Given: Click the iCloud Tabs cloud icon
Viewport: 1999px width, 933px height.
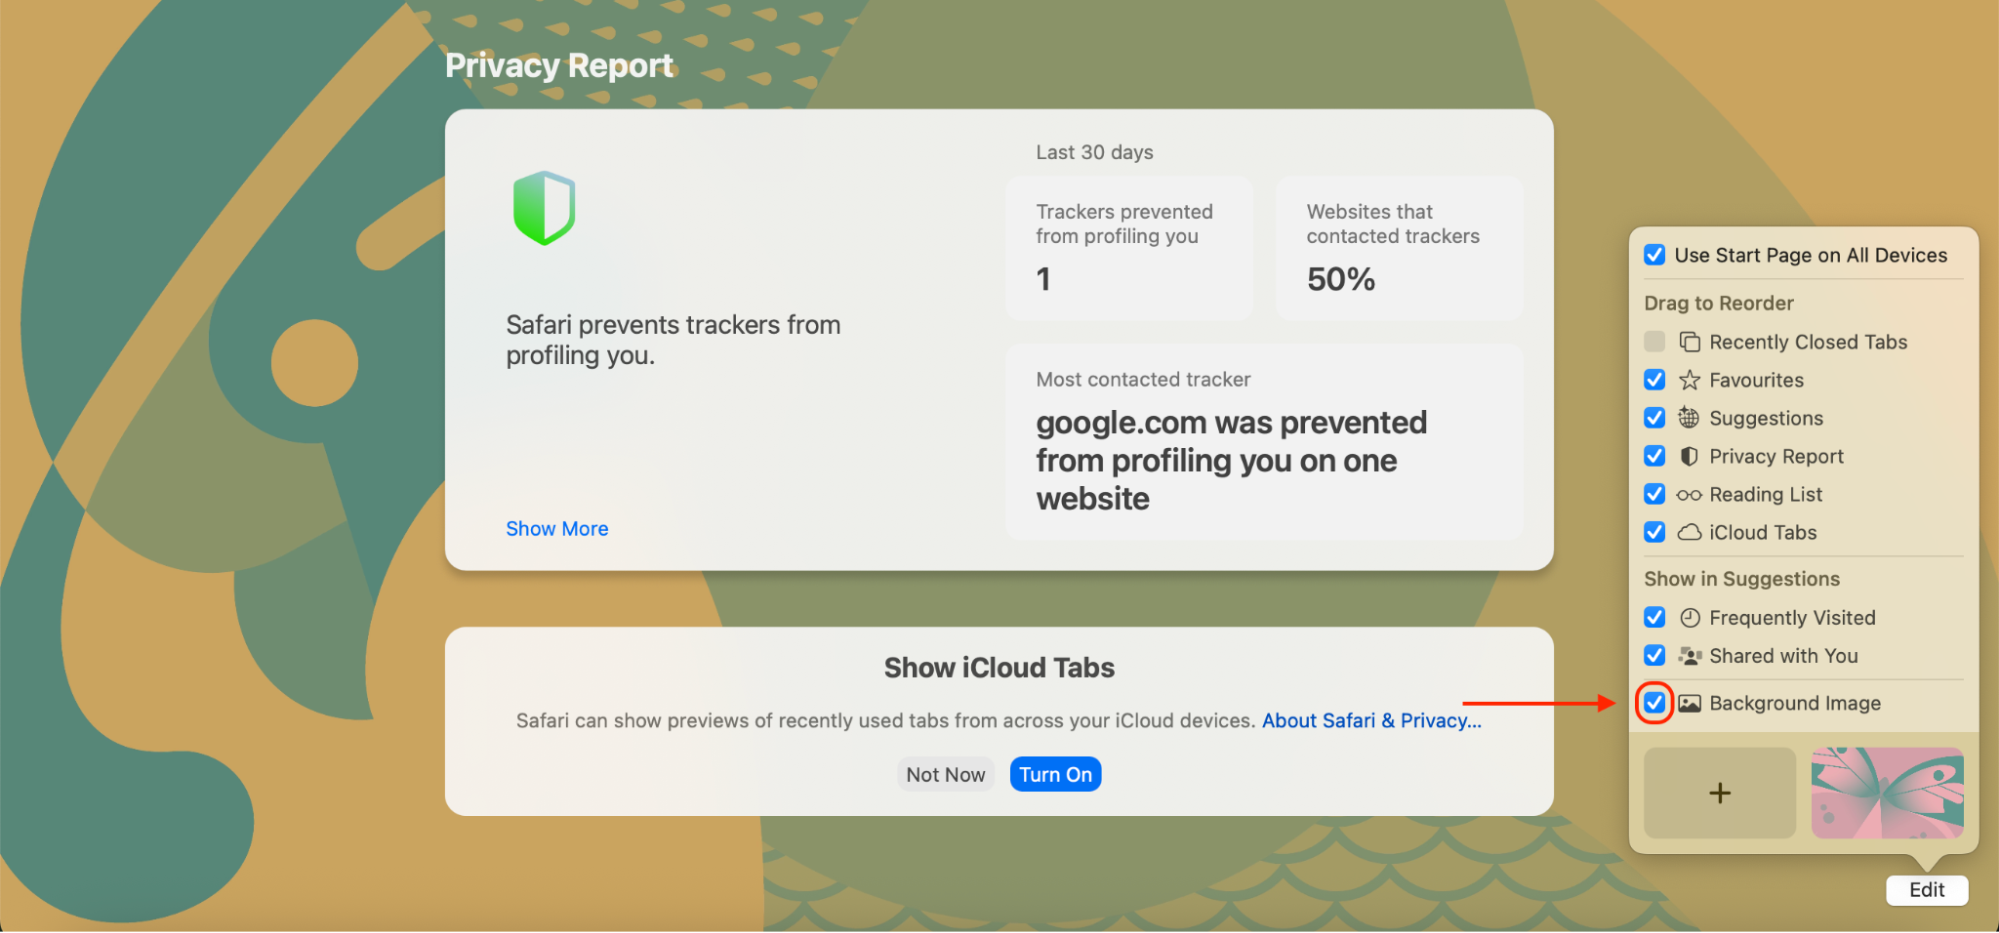Looking at the screenshot, I should tap(1689, 532).
